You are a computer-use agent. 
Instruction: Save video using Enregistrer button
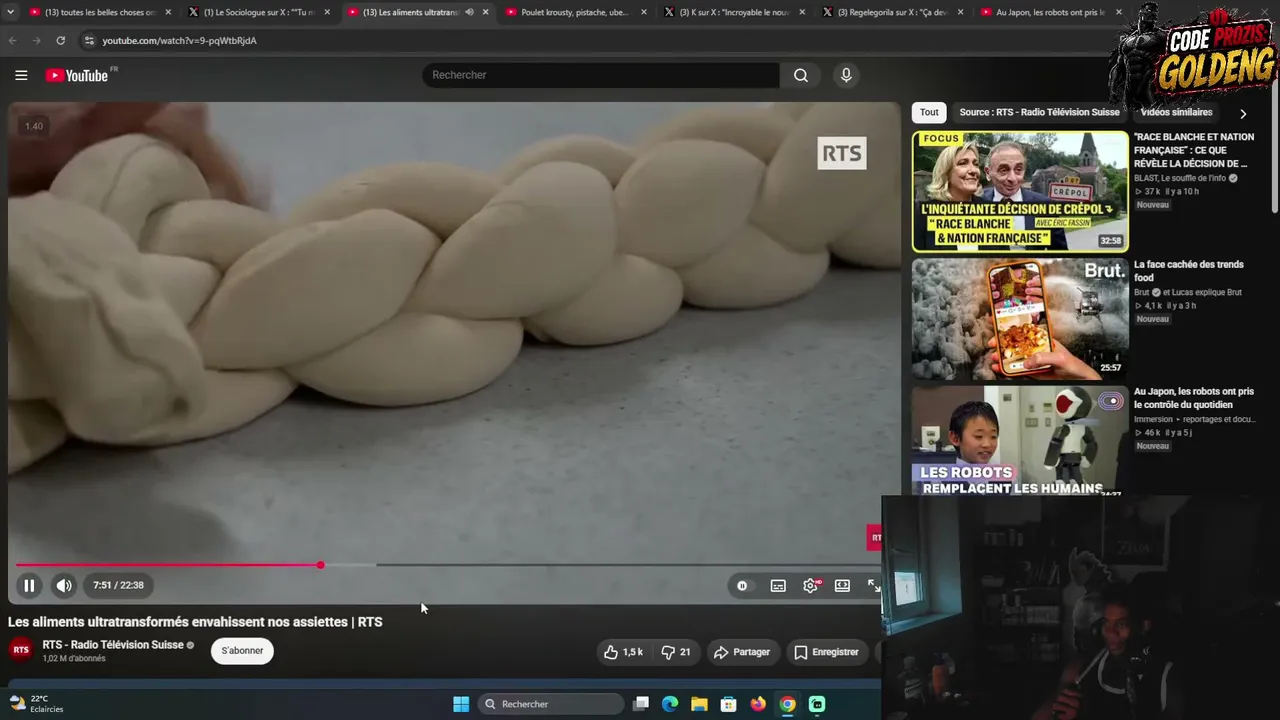826,652
